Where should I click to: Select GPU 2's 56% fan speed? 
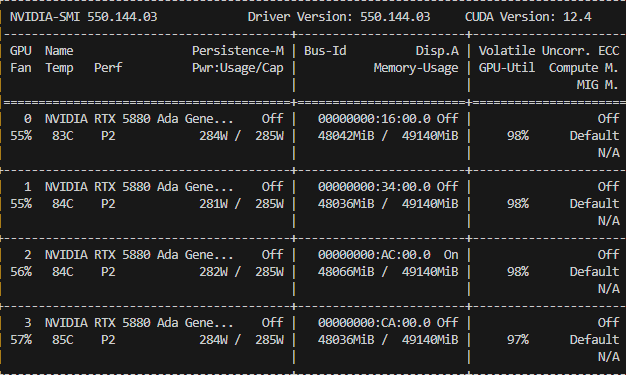click(21, 272)
